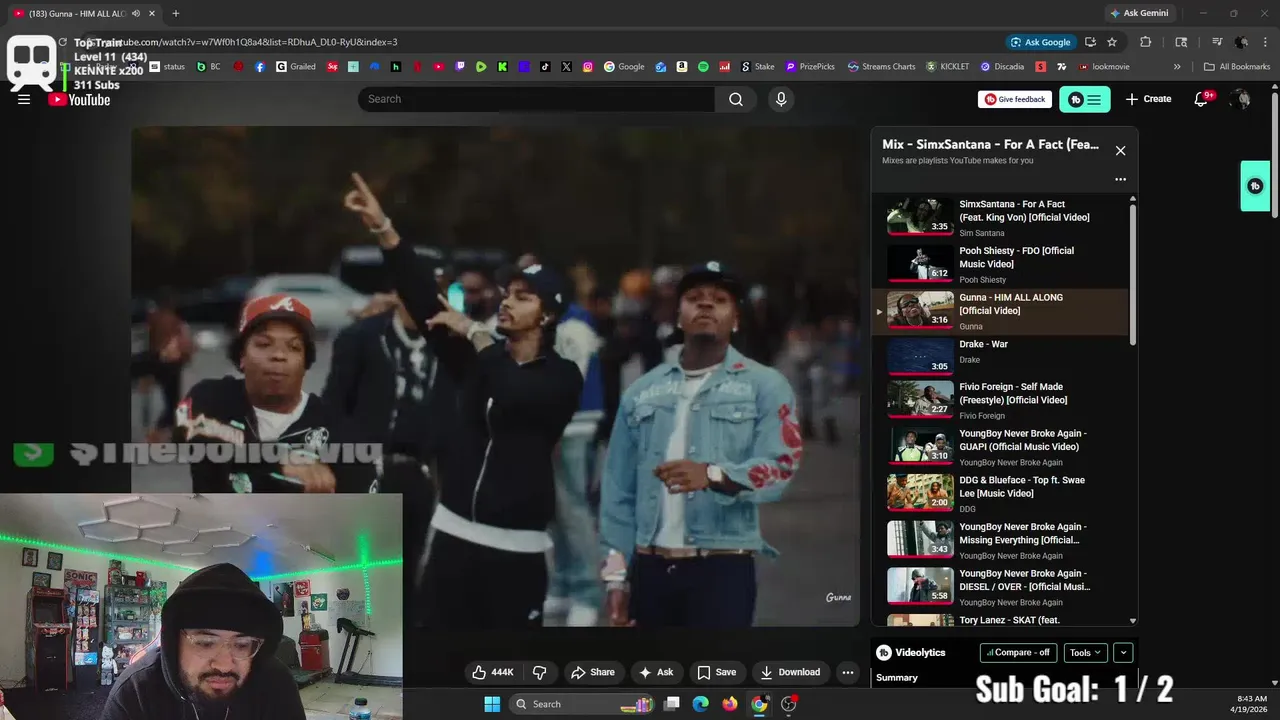Image resolution: width=1280 pixels, height=720 pixels.
Task: Collapse Videolytics panel with chevron button
Action: click(1123, 653)
